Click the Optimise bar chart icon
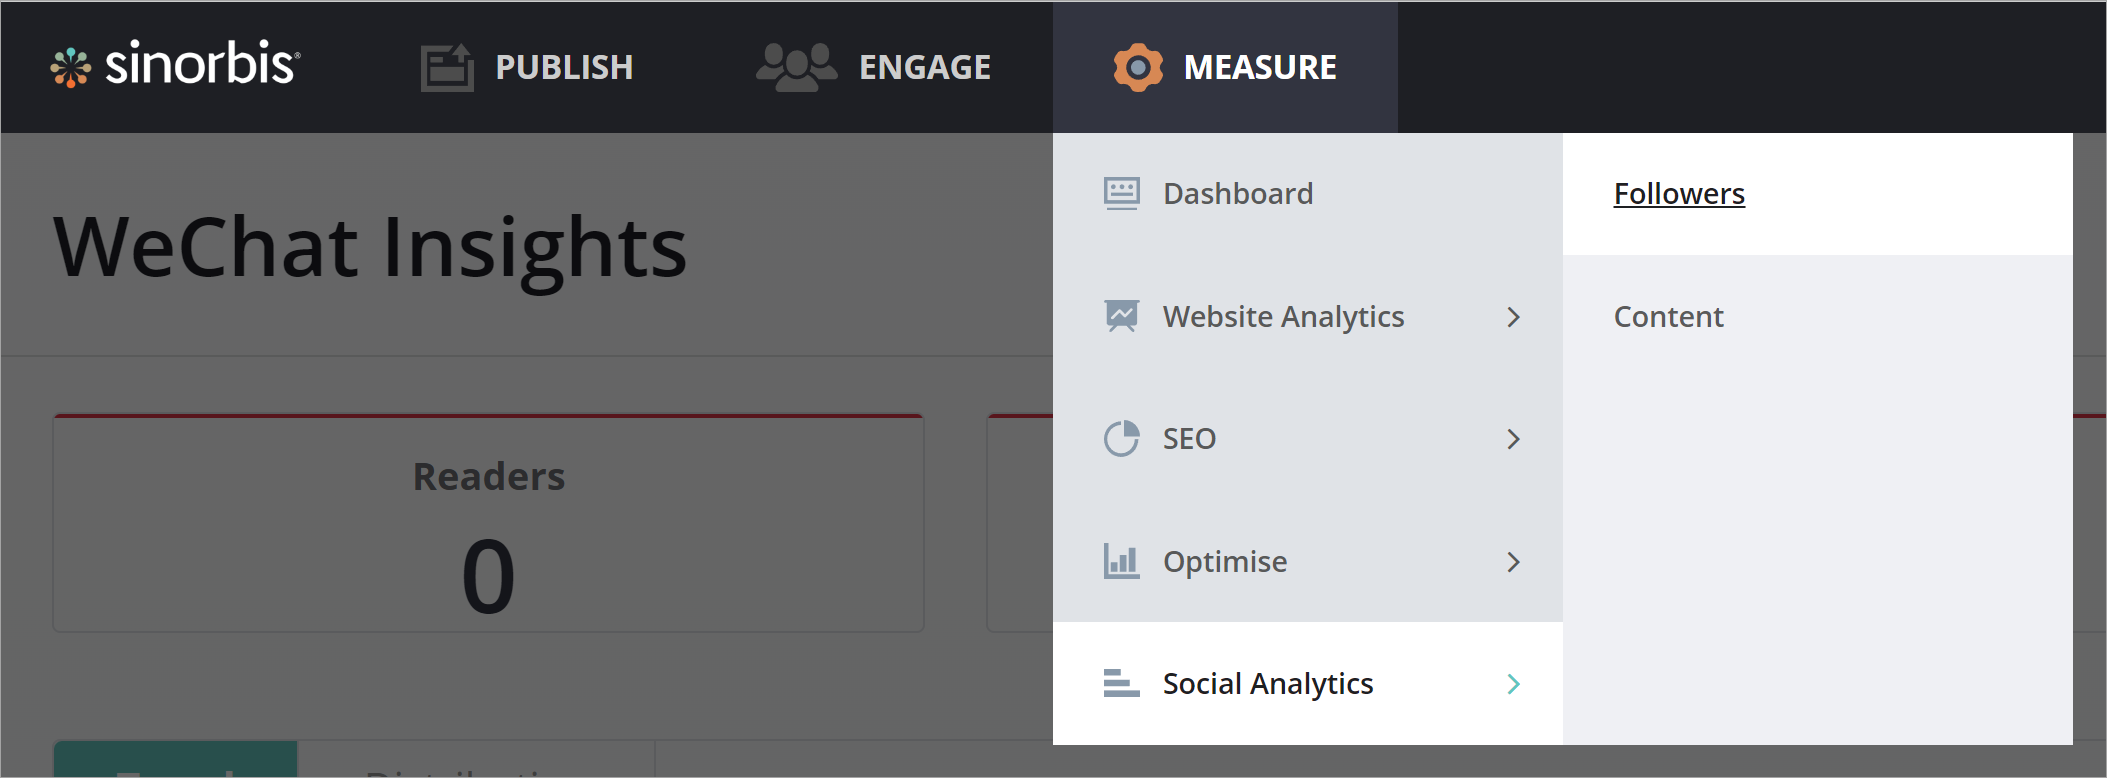The image size is (2107, 778). pyautogui.click(x=1121, y=561)
